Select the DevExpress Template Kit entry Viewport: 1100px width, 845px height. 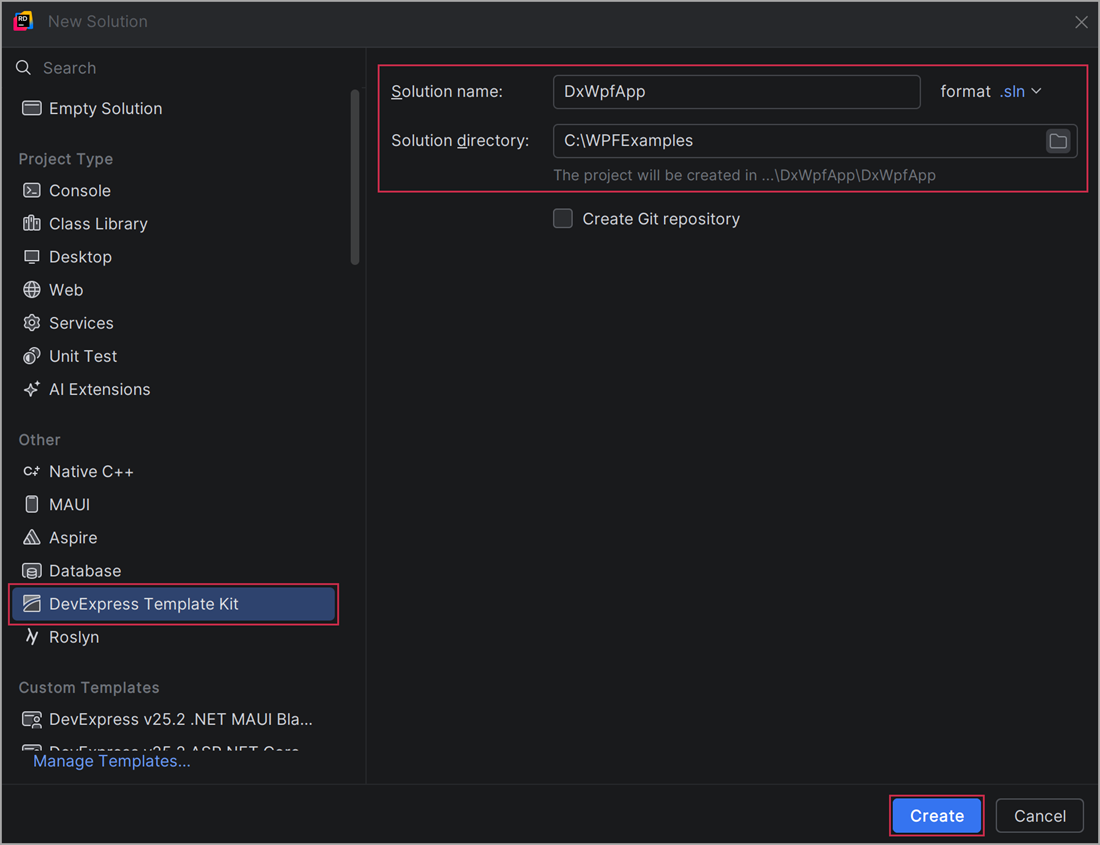[144, 604]
